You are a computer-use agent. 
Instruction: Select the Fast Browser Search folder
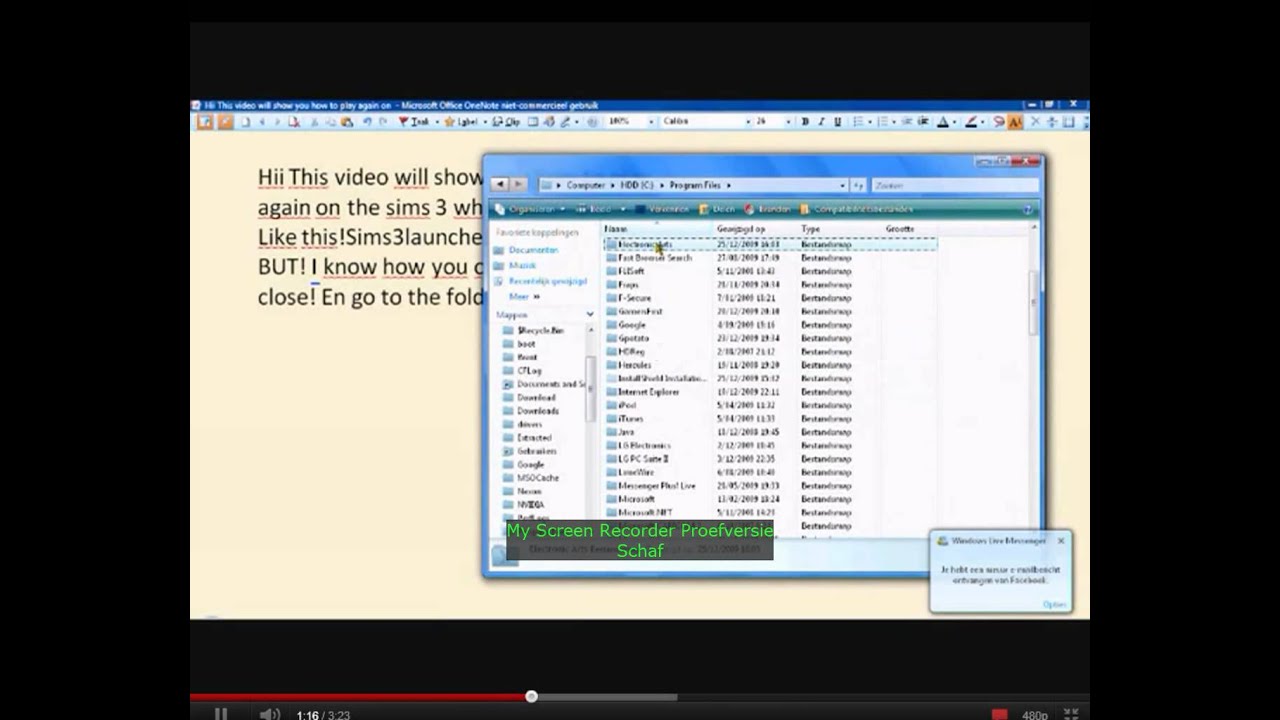coord(654,258)
